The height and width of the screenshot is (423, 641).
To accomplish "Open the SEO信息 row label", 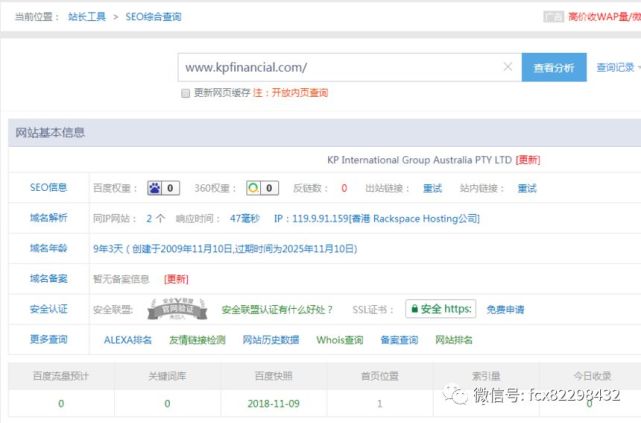I will pos(48,188).
